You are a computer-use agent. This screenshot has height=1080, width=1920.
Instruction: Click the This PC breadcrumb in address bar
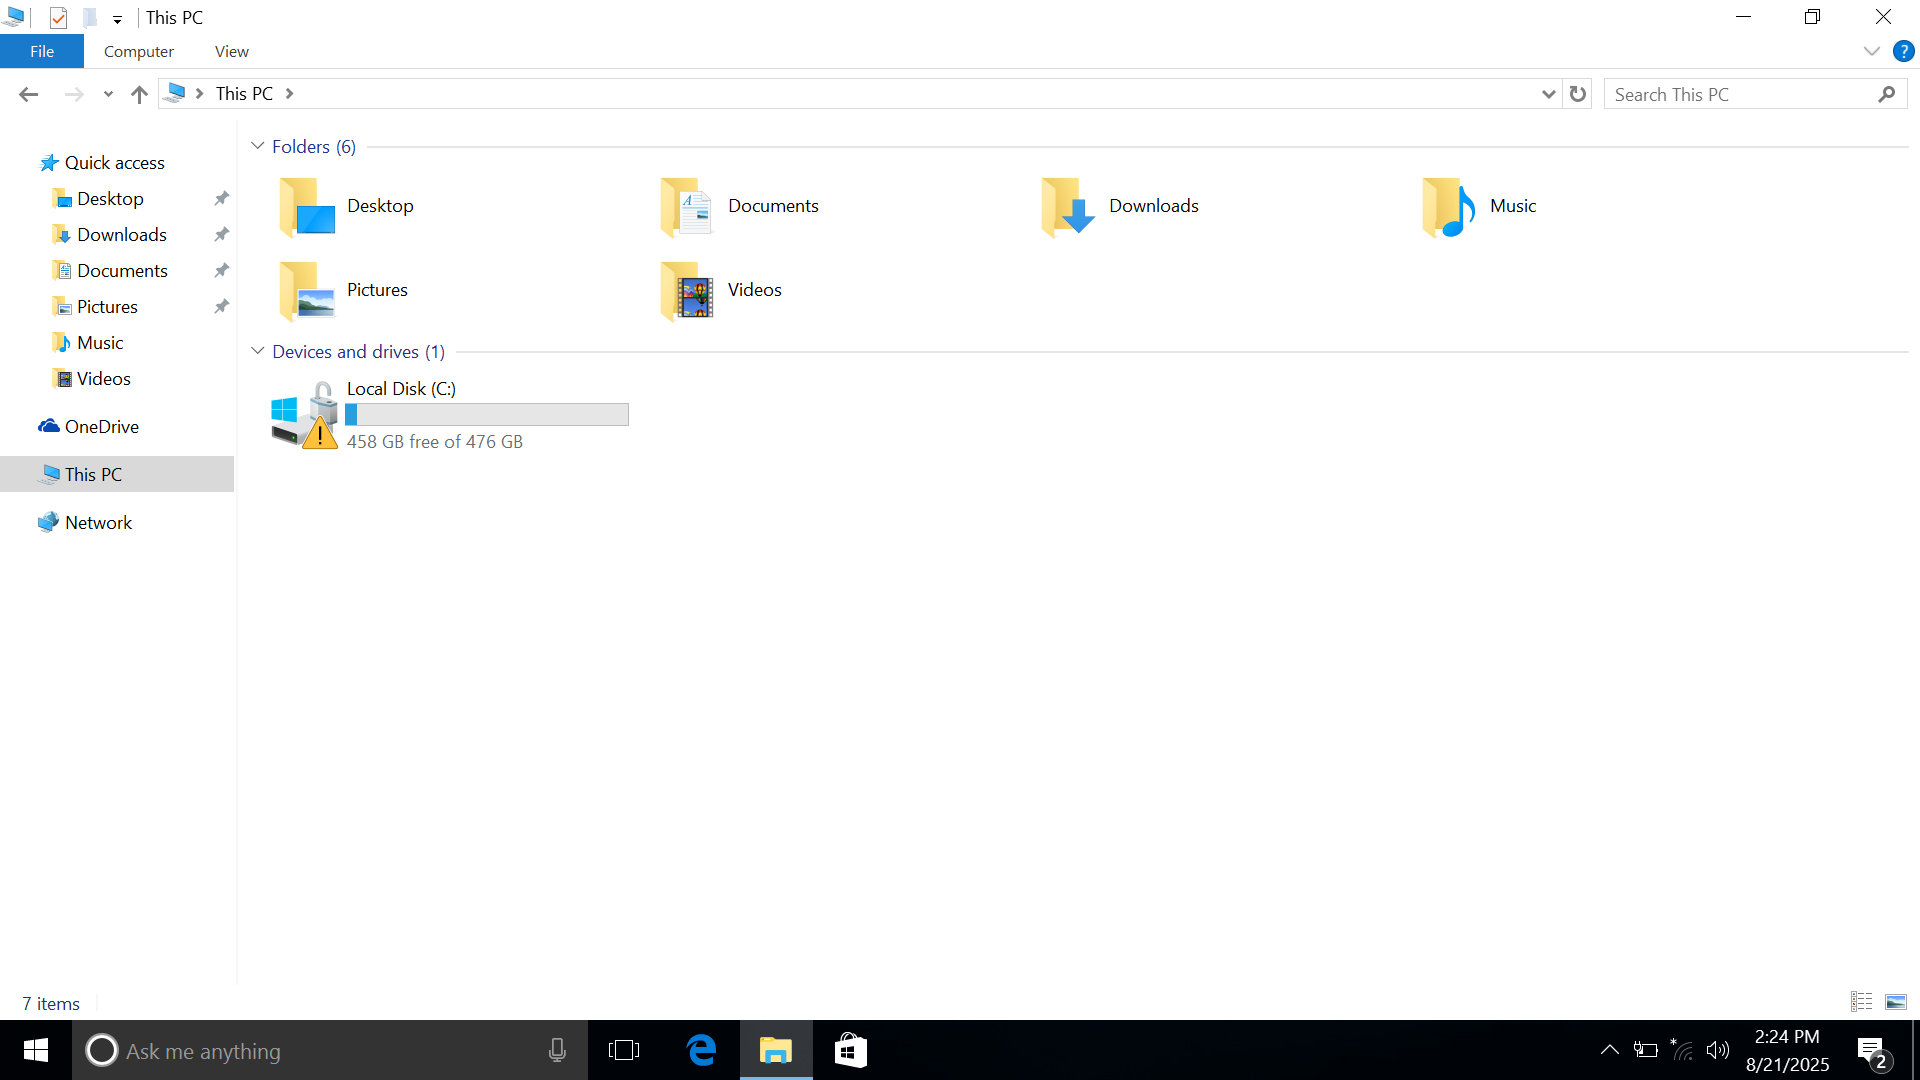(244, 93)
